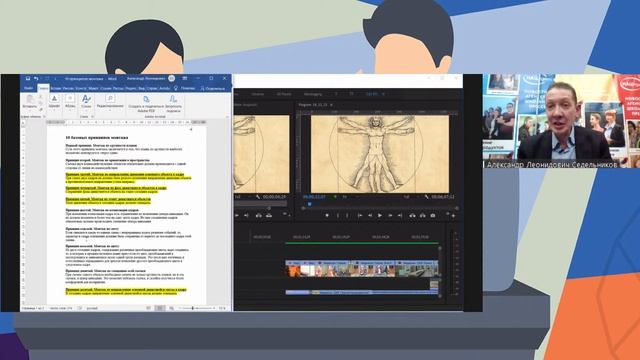Click Mark Out in Program monitor

pyautogui.click(x=348, y=216)
